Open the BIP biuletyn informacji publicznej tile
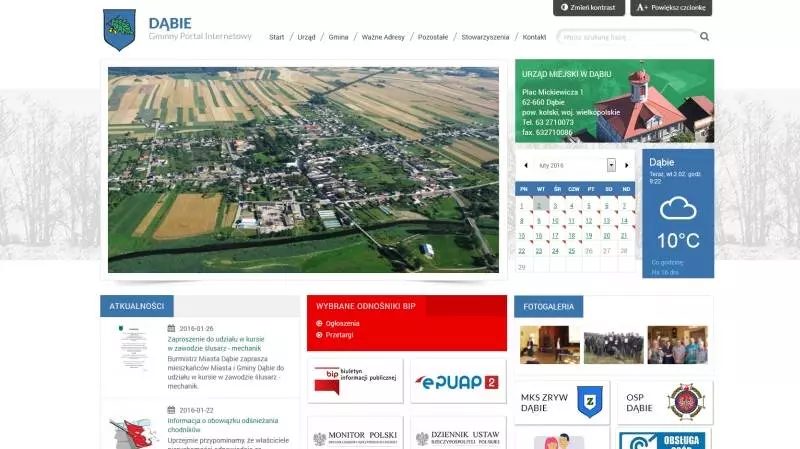Viewport: 800px width, 449px height. pyautogui.click(x=355, y=381)
